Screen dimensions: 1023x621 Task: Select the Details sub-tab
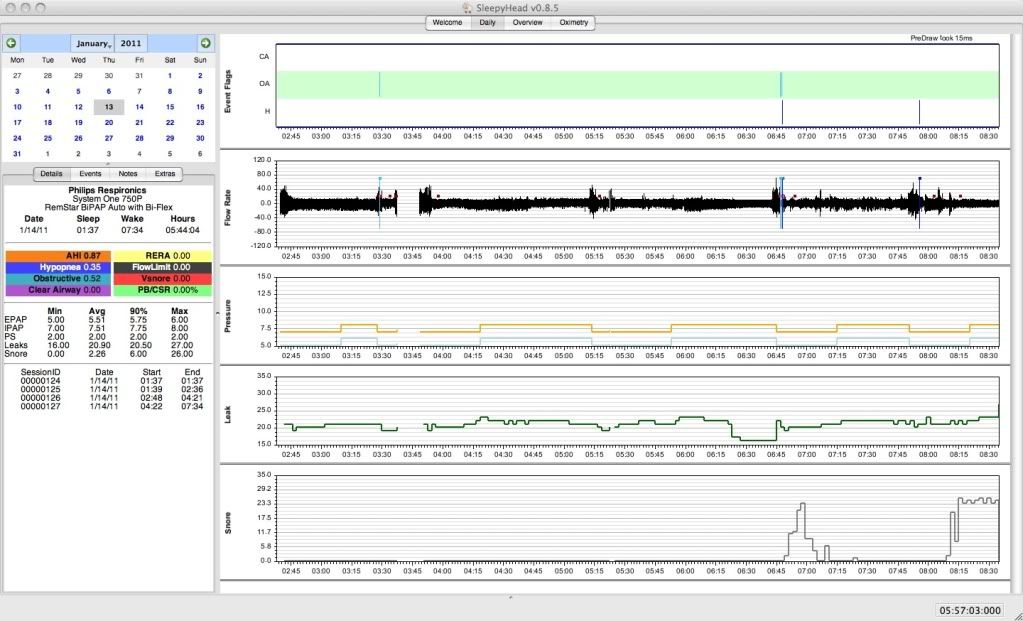point(51,174)
